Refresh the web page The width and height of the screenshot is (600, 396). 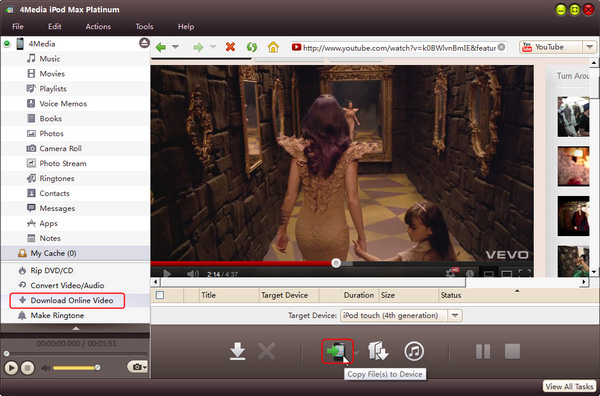pyautogui.click(x=252, y=47)
